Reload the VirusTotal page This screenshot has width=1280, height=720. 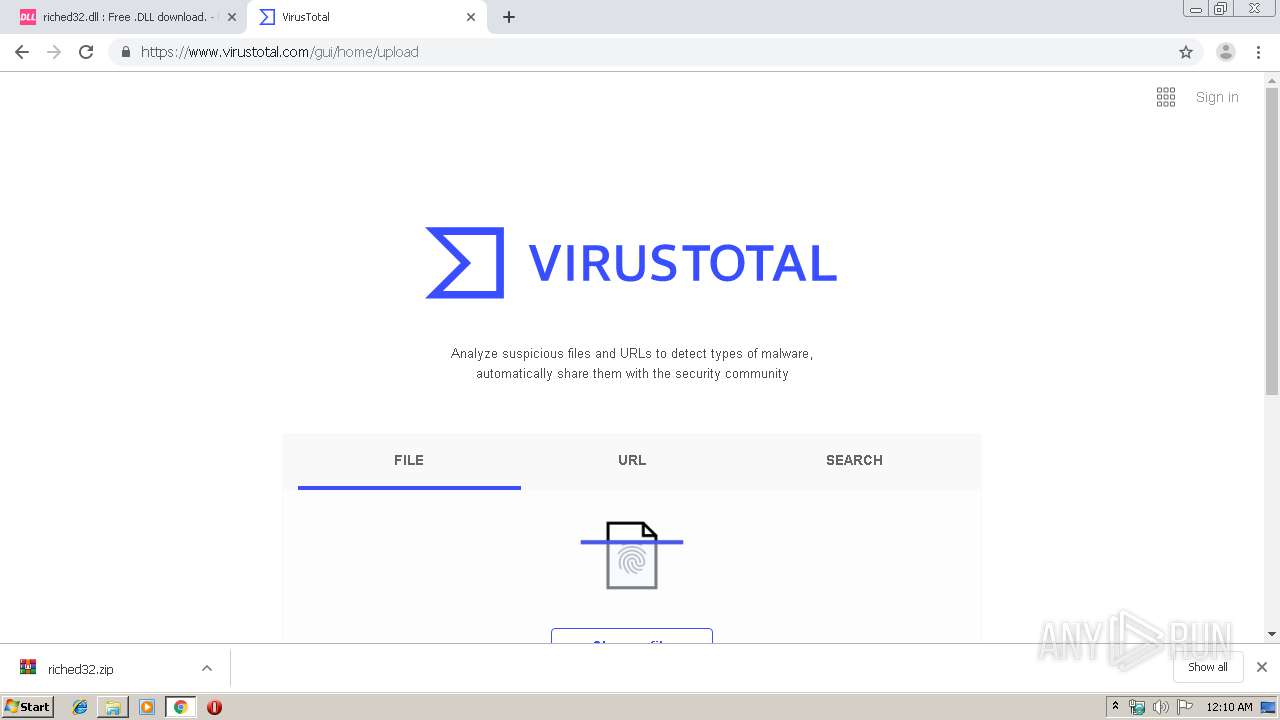86,52
